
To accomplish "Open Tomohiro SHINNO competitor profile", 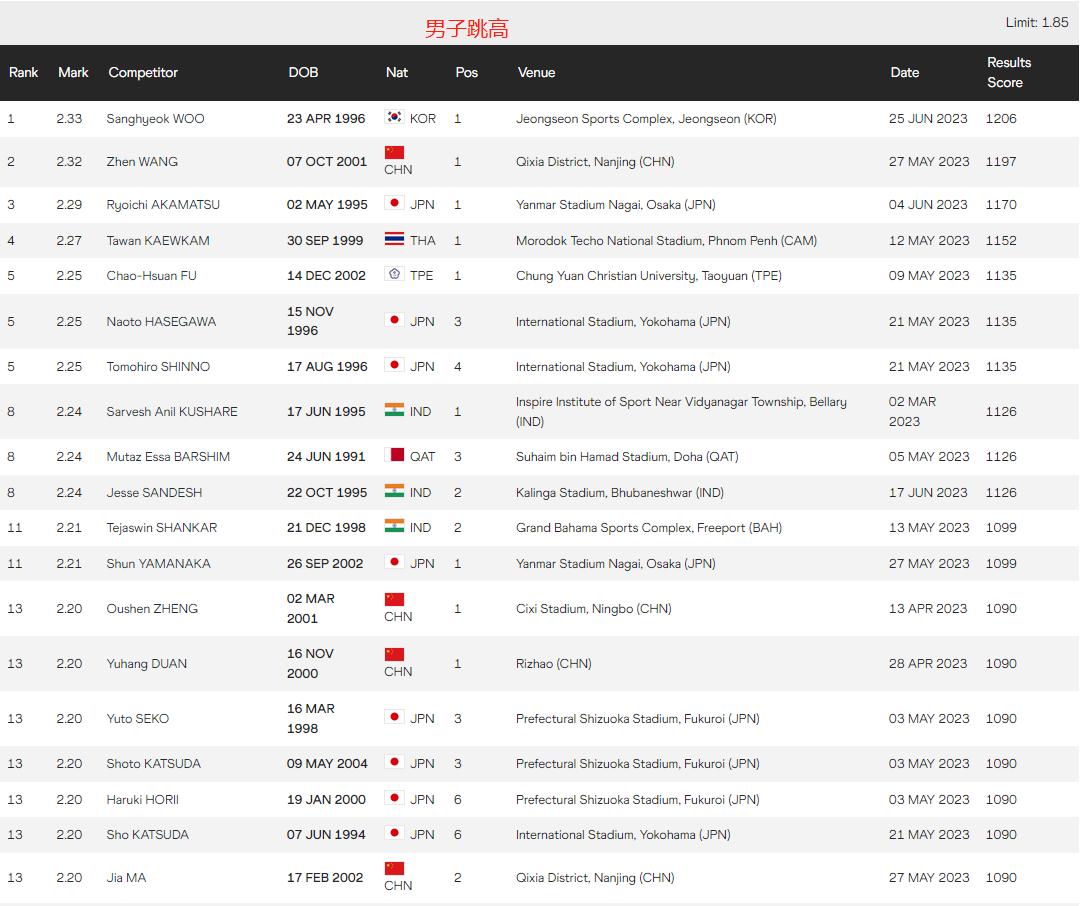I will (158, 367).
